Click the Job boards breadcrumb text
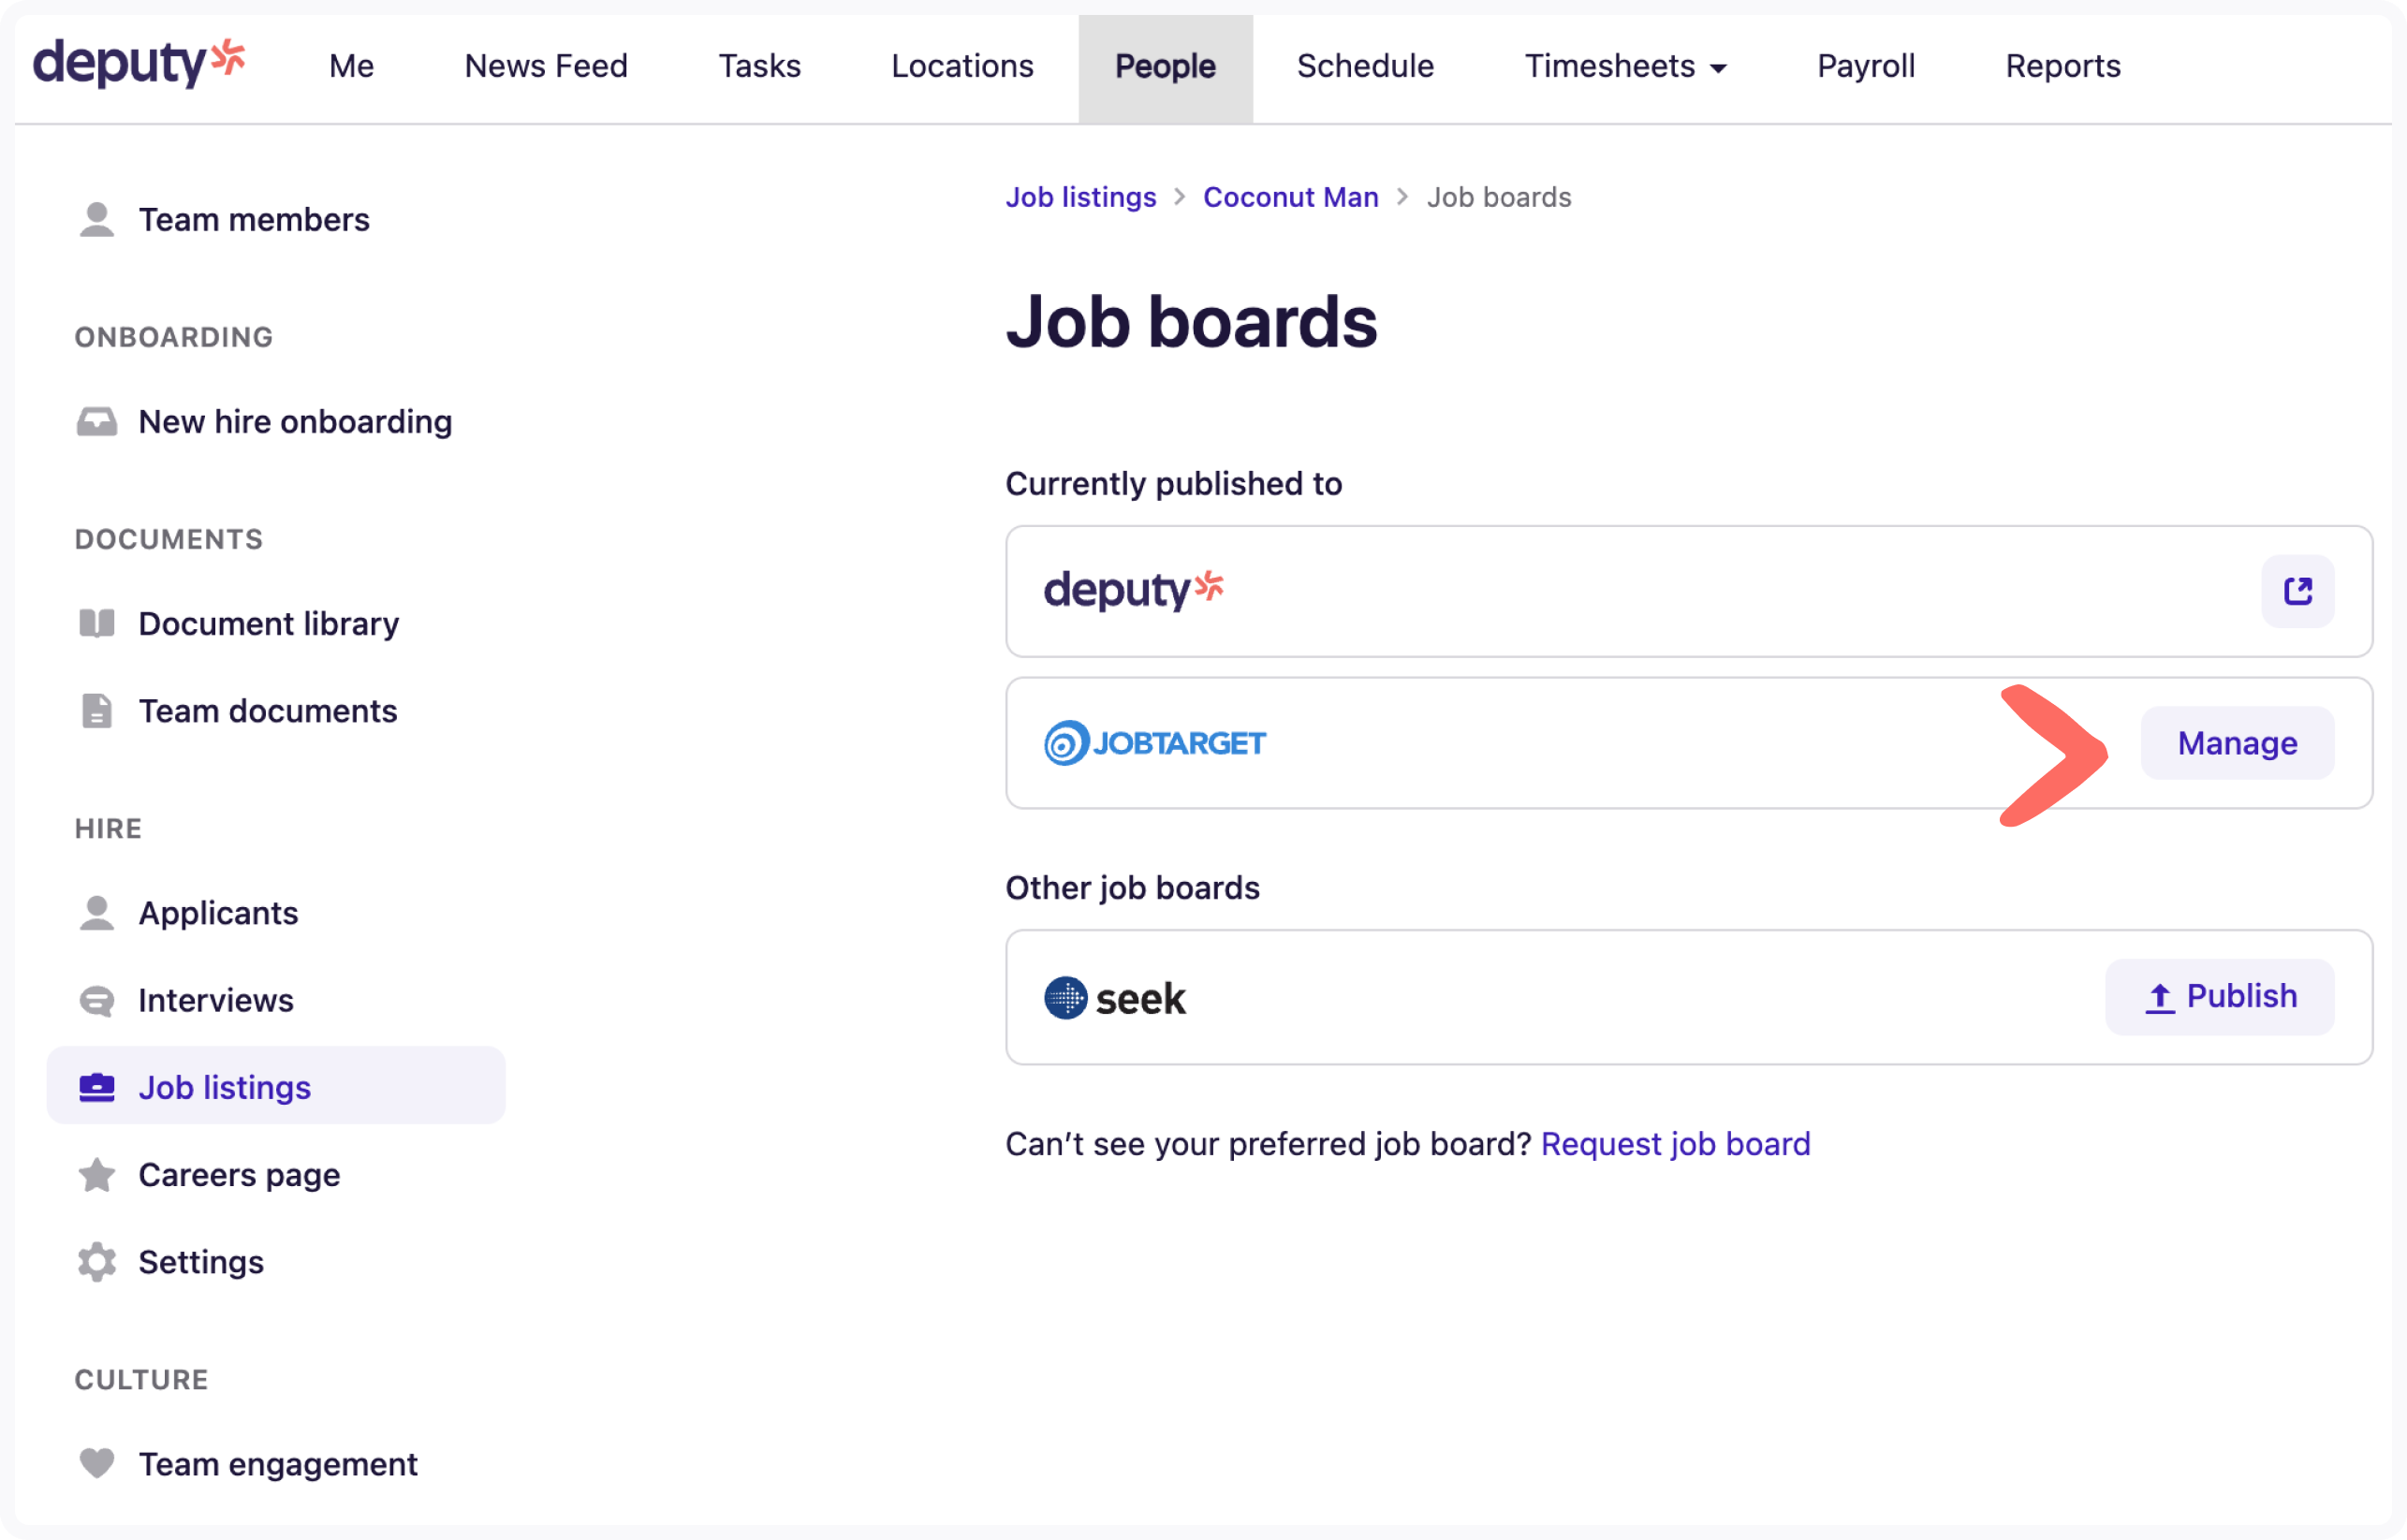 point(1498,197)
